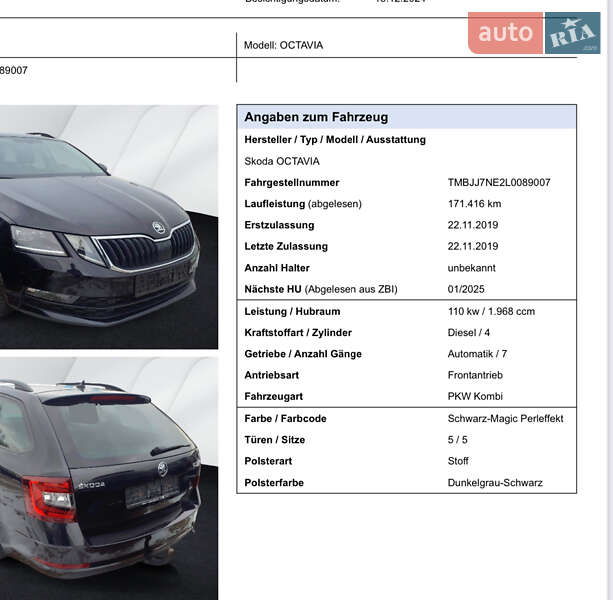
Task: Click the 'Antriebsart' label
Action: click(x=271, y=375)
